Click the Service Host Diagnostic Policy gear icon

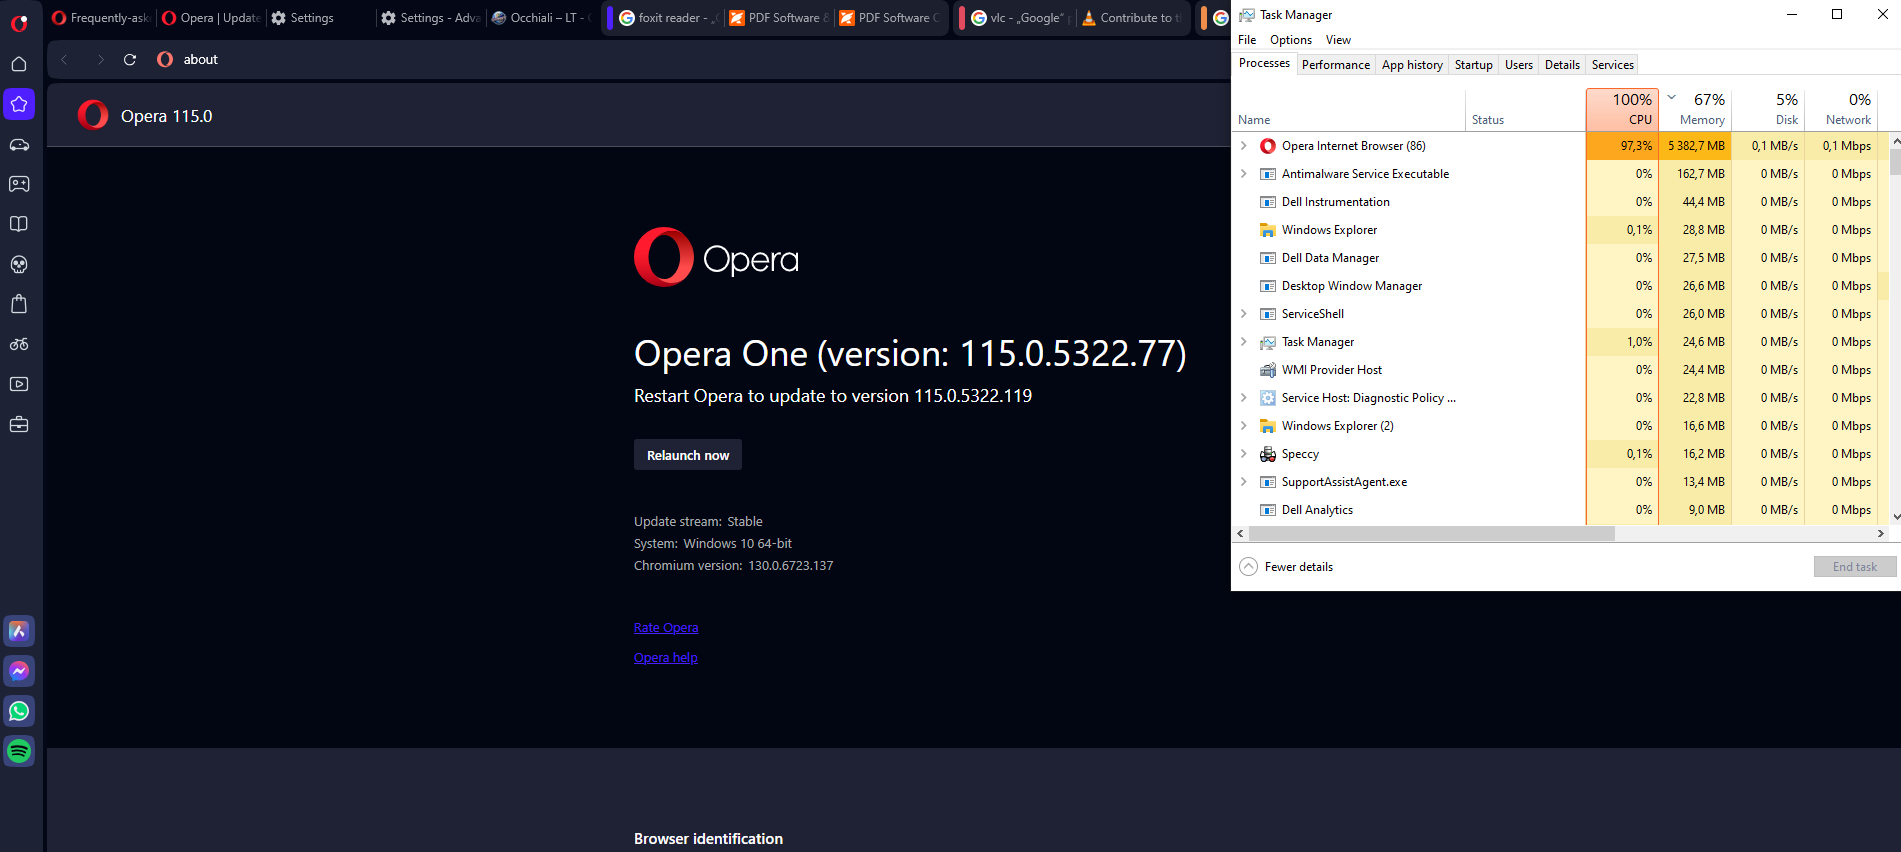[x=1268, y=398]
